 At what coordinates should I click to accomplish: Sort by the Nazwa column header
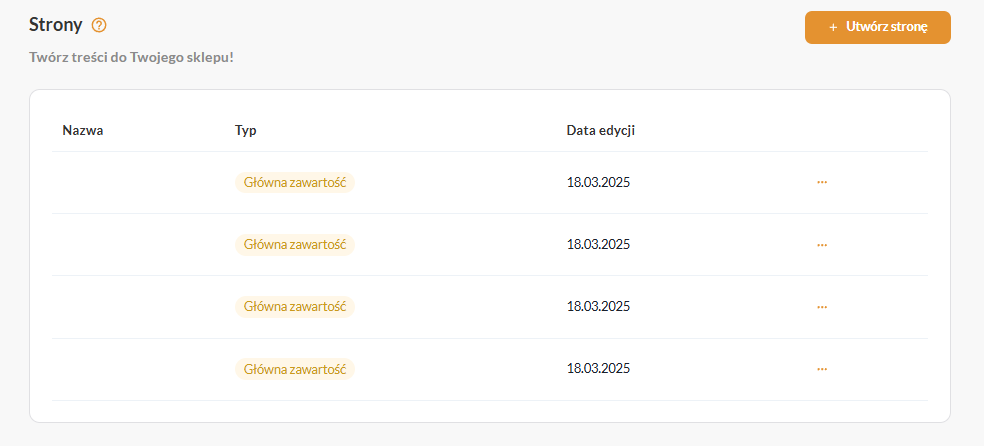tap(83, 130)
